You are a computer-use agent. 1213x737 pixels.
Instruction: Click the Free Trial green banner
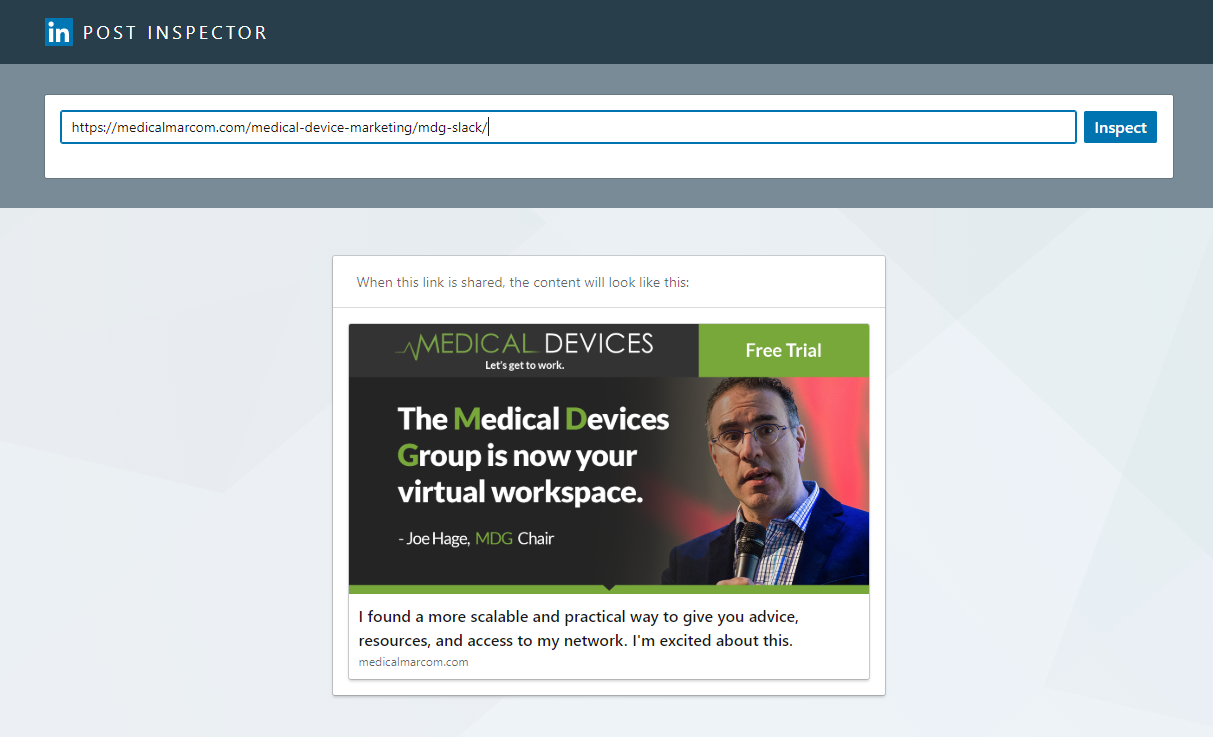click(784, 350)
